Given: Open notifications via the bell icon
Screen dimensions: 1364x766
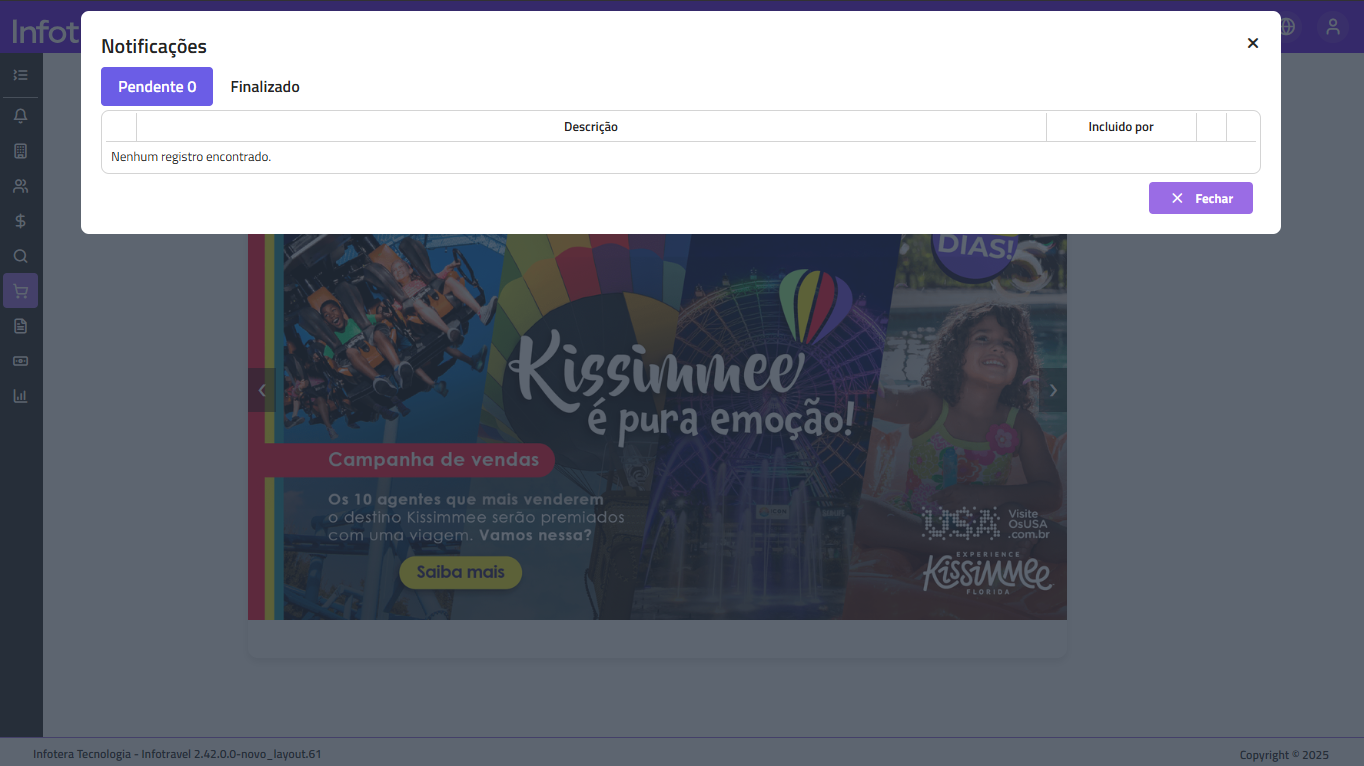Looking at the screenshot, I should tap(20, 116).
